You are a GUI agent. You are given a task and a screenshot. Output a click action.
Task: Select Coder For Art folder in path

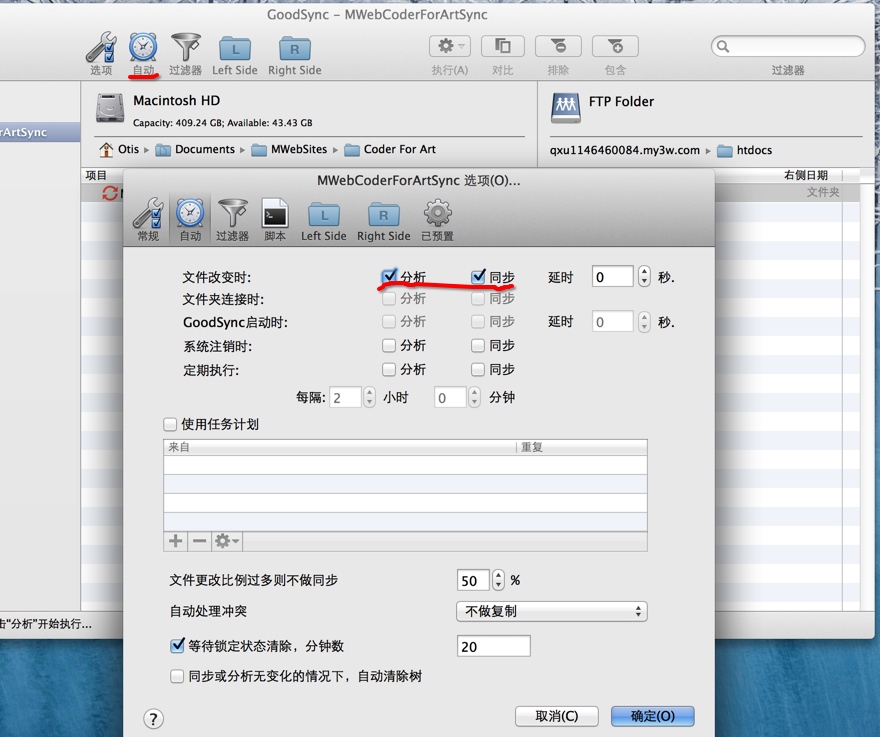click(x=390, y=149)
